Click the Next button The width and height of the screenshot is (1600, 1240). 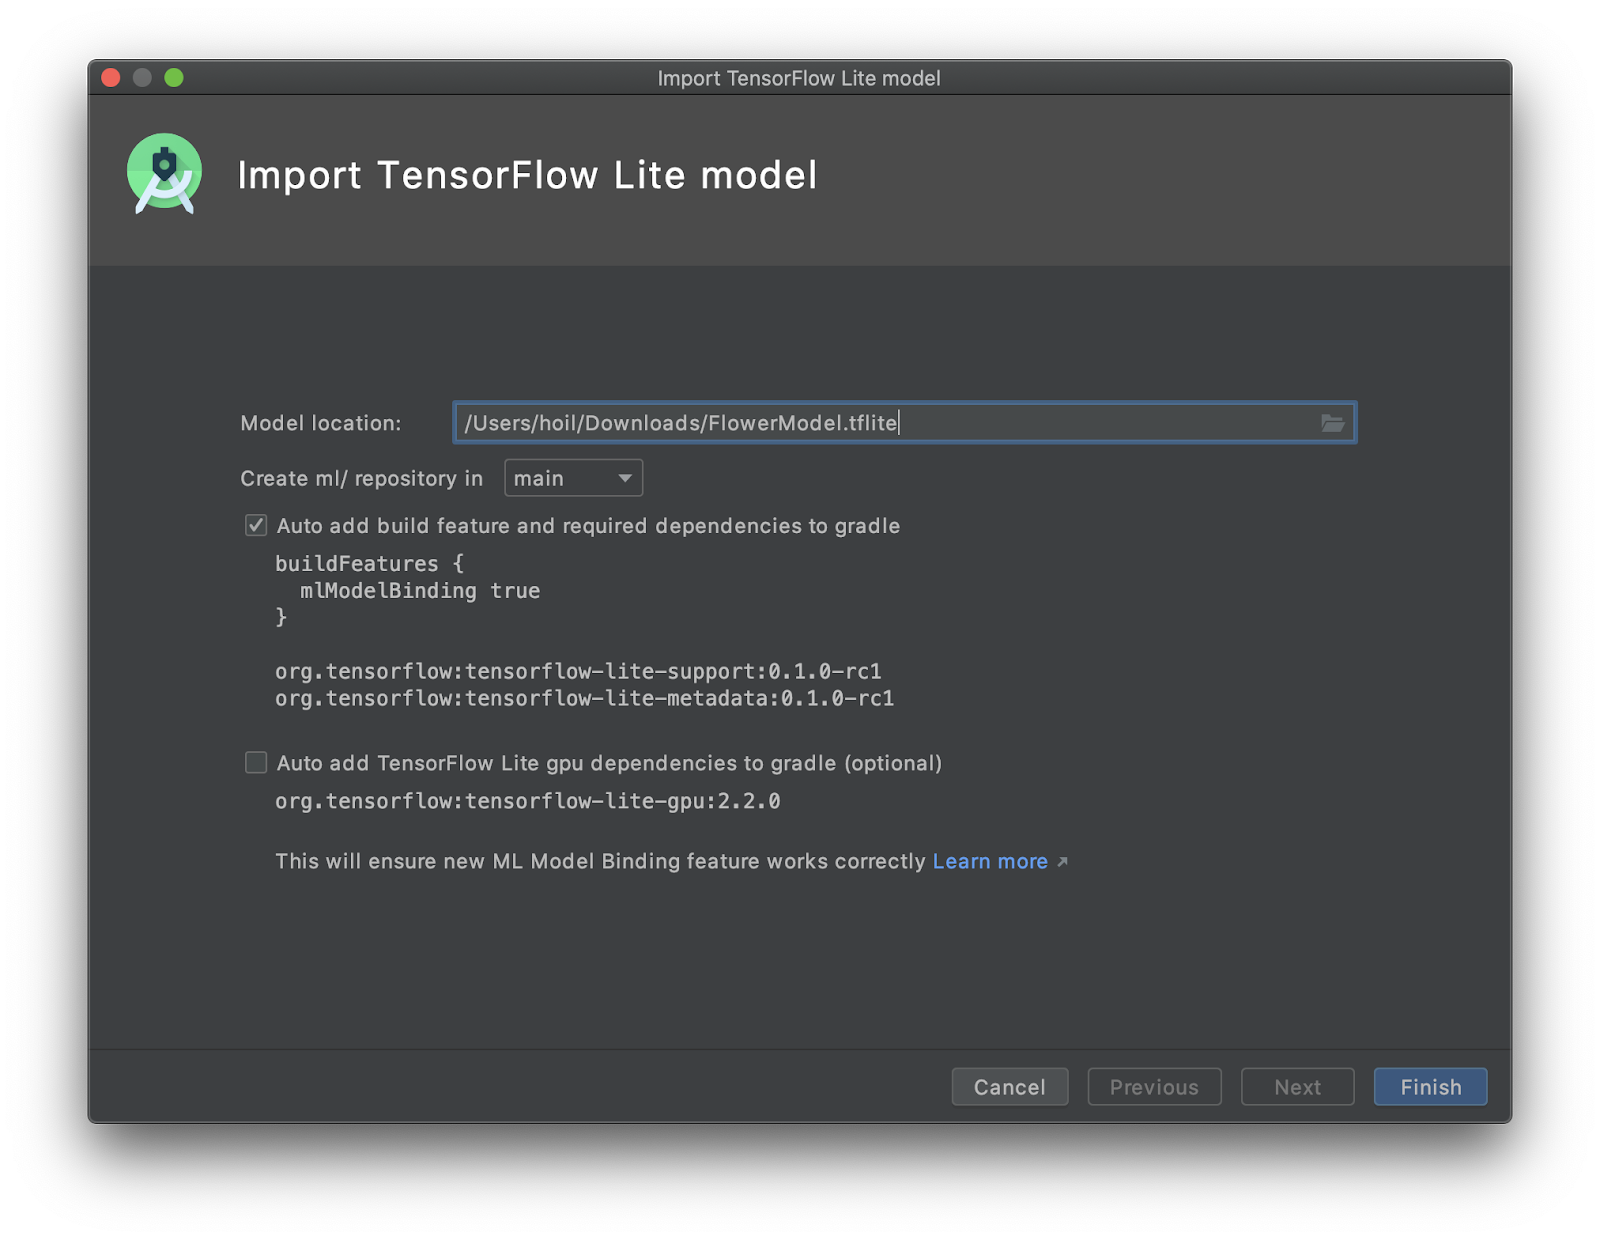click(1297, 1087)
